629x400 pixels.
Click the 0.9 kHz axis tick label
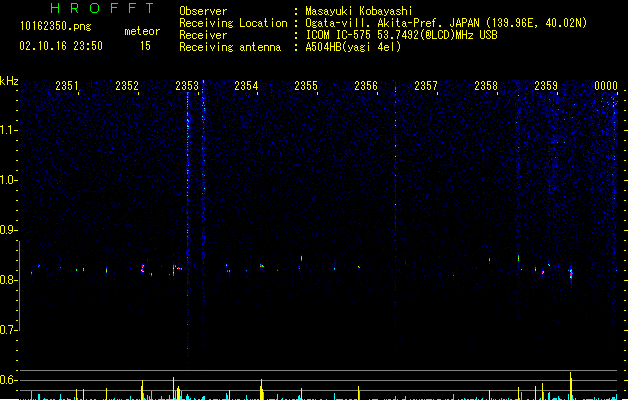coord(8,230)
